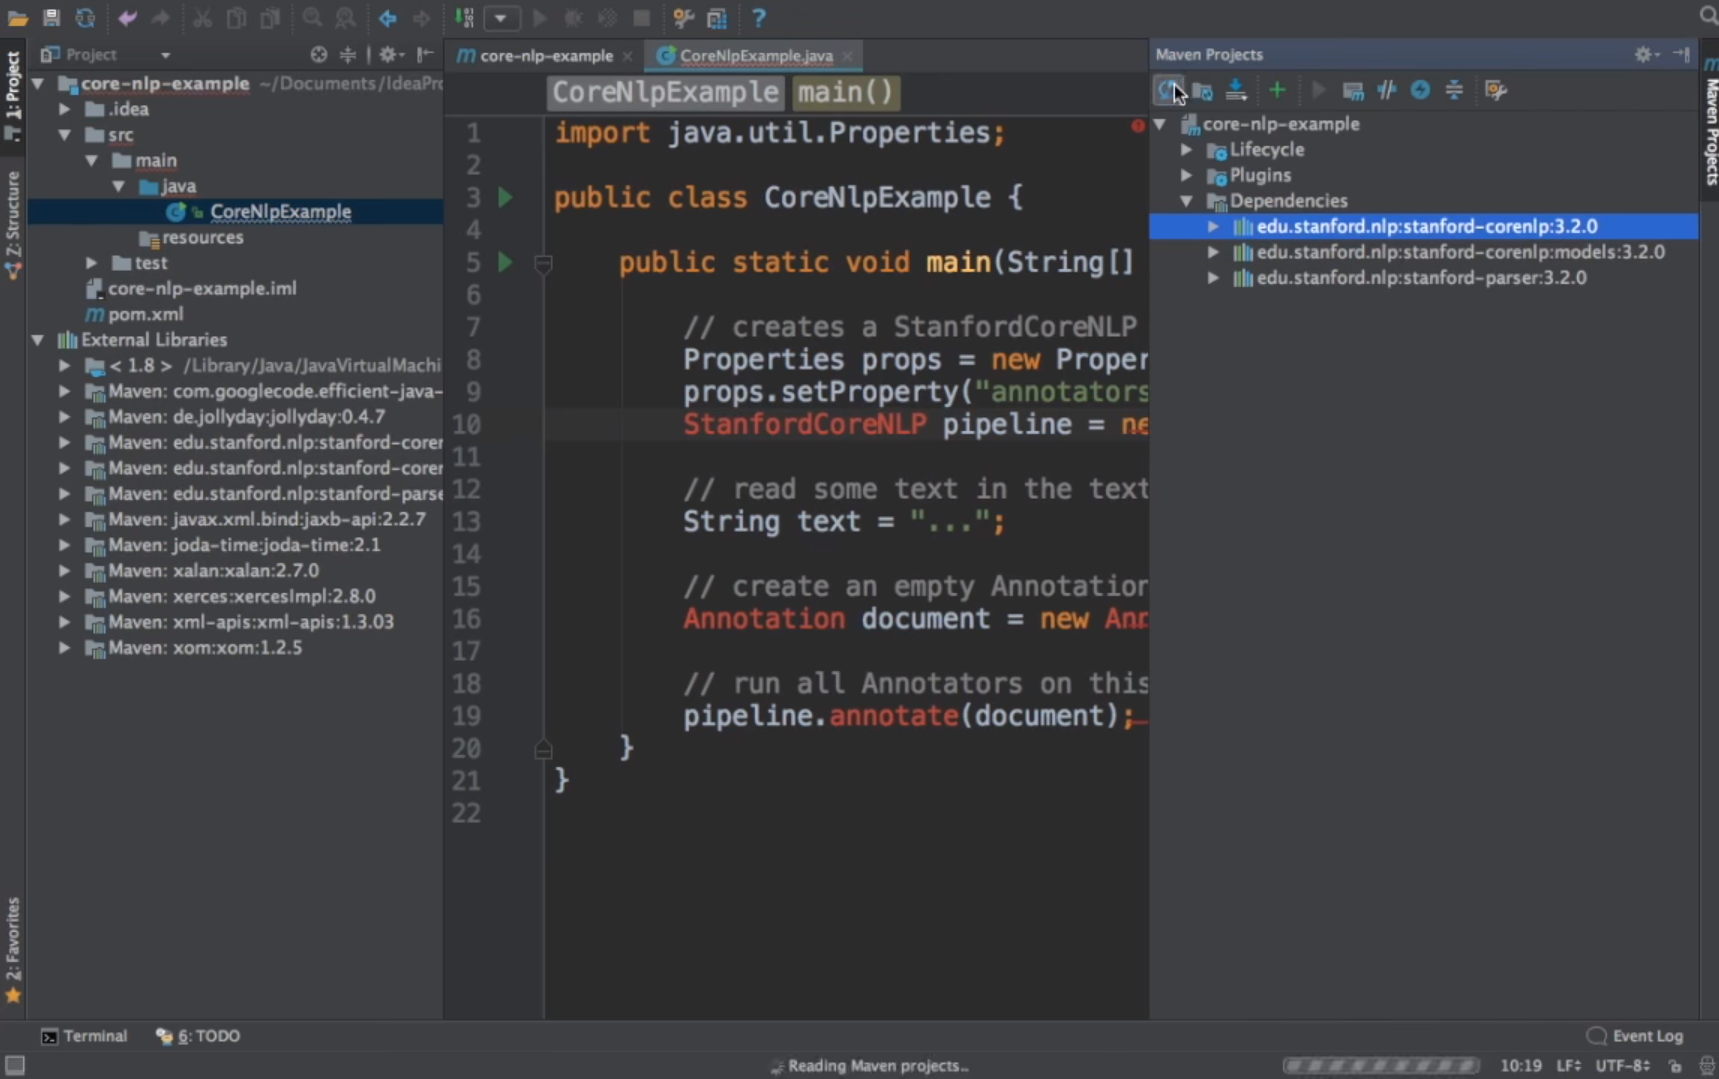Expand stanford-parser:3.2.0 dependency
Image resolution: width=1719 pixels, height=1079 pixels.
point(1214,278)
